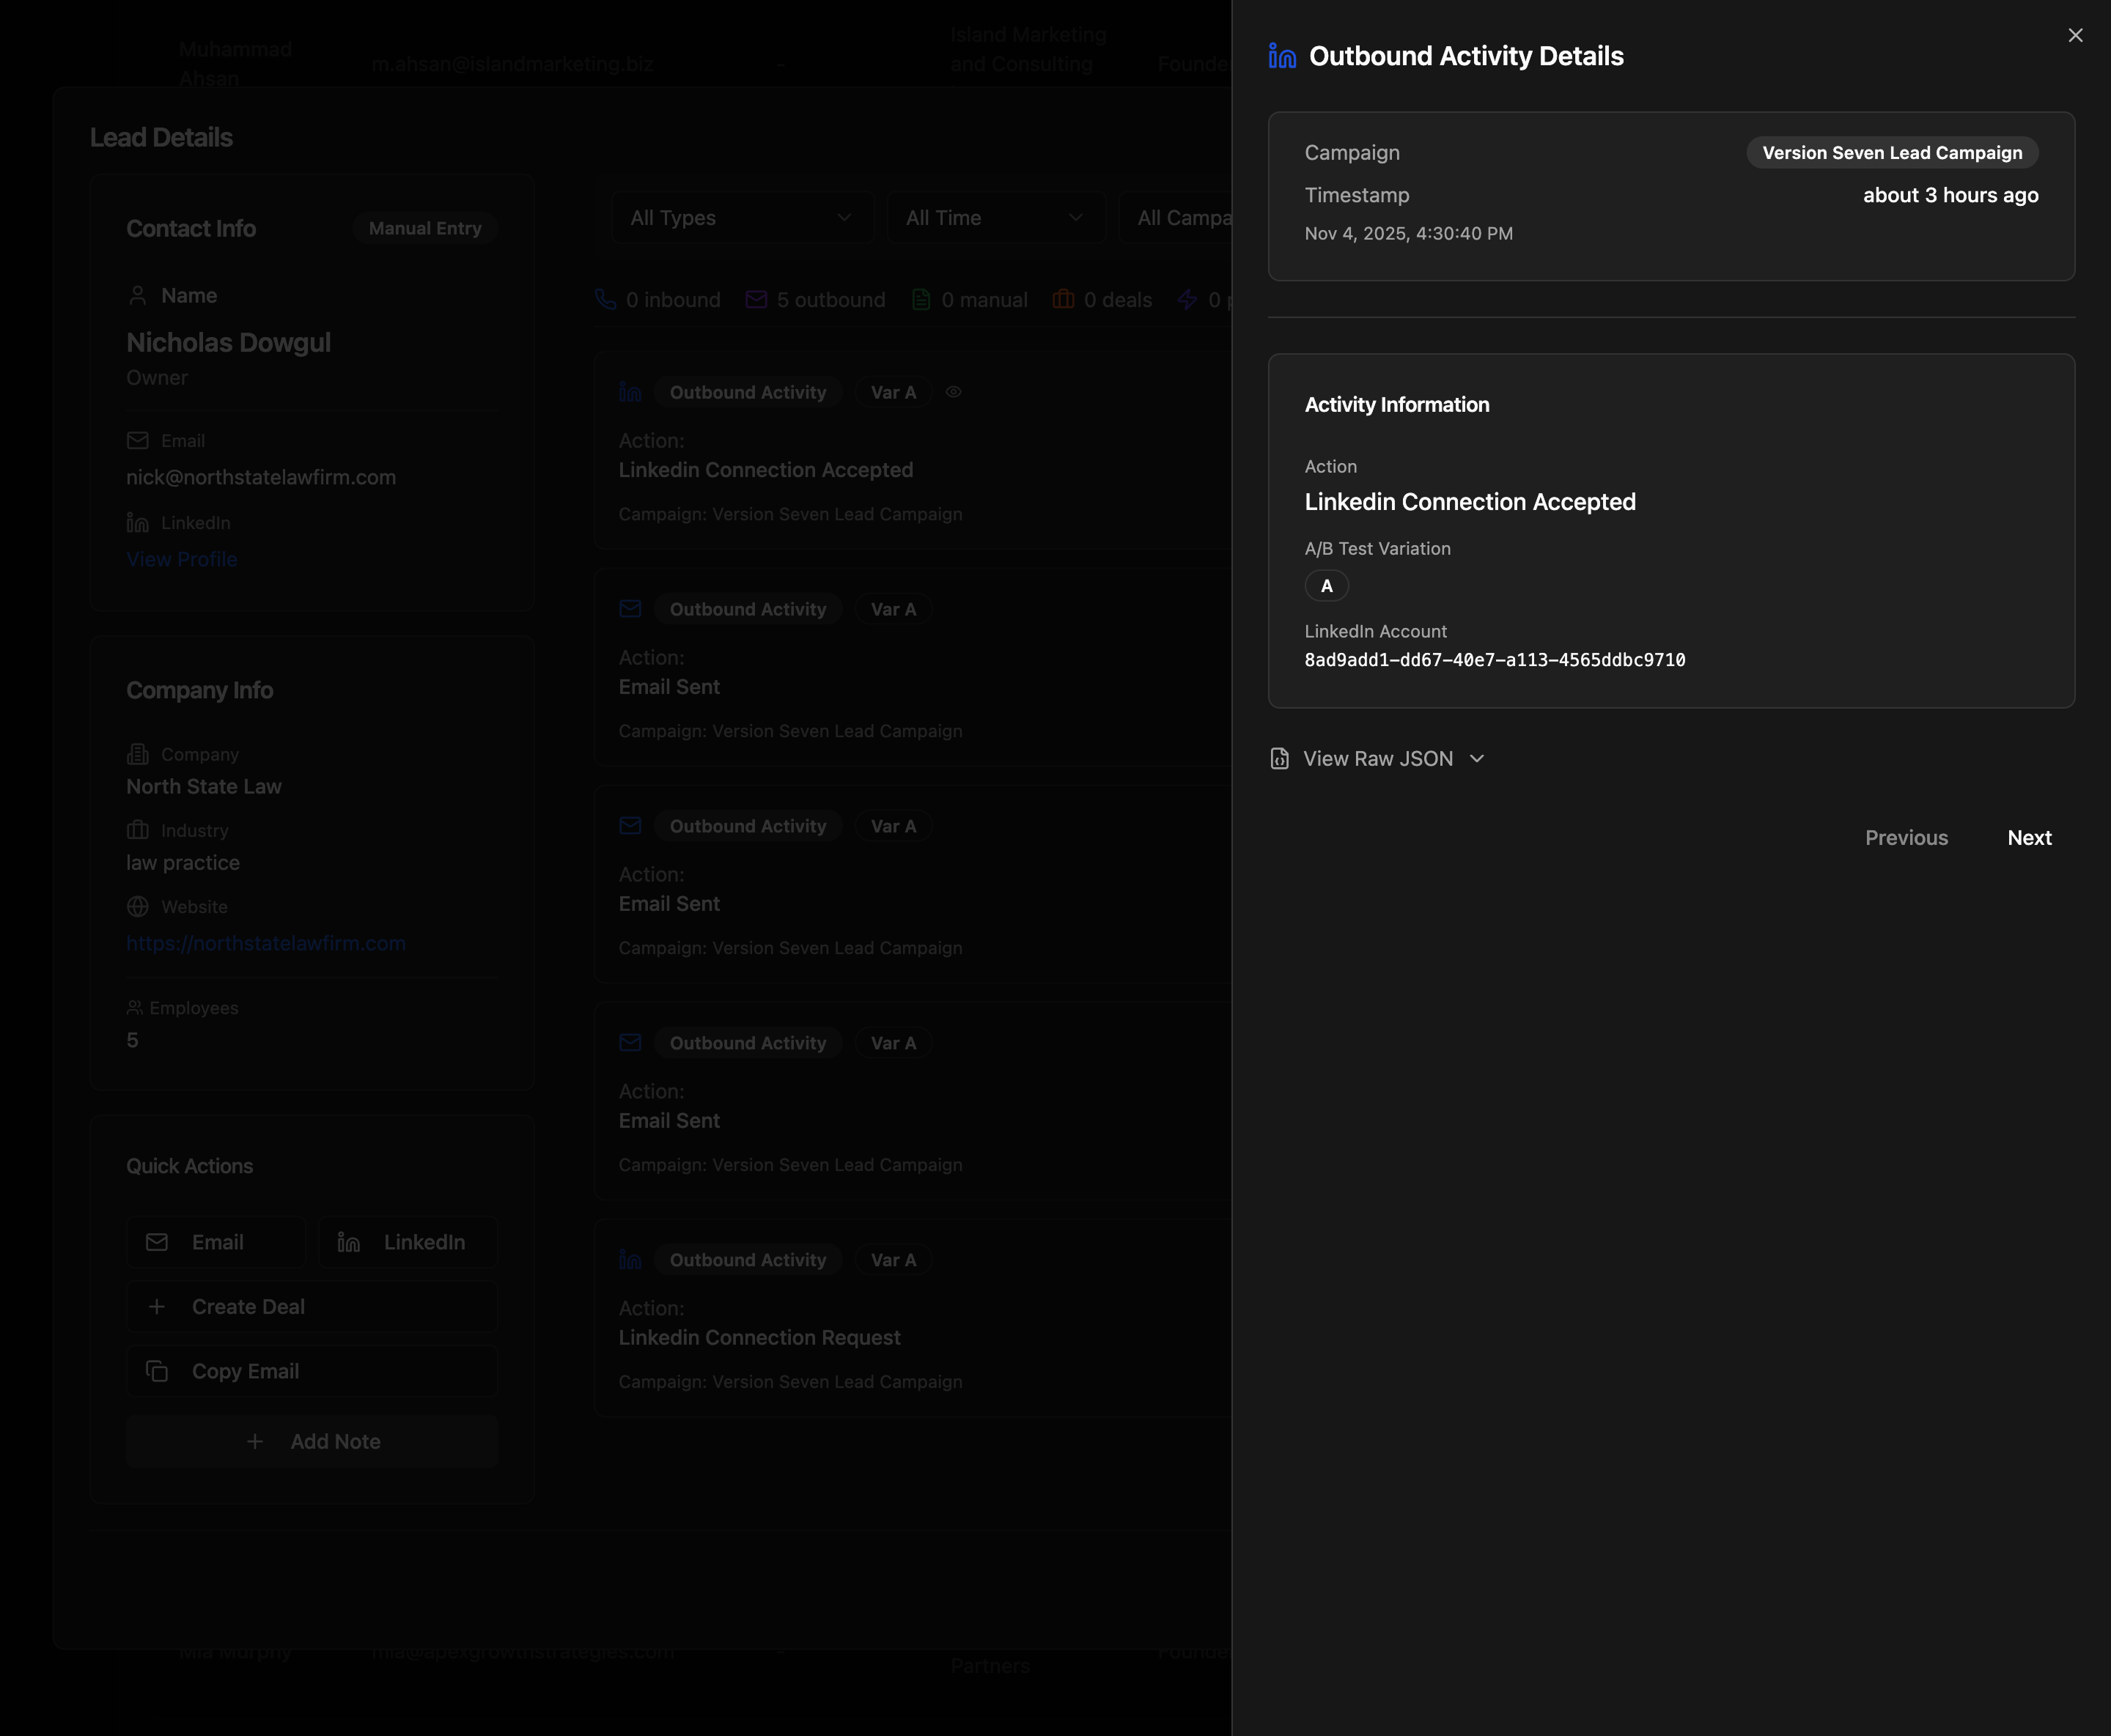Click the LinkedIn icon in the panel header

[x=1282, y=56]
